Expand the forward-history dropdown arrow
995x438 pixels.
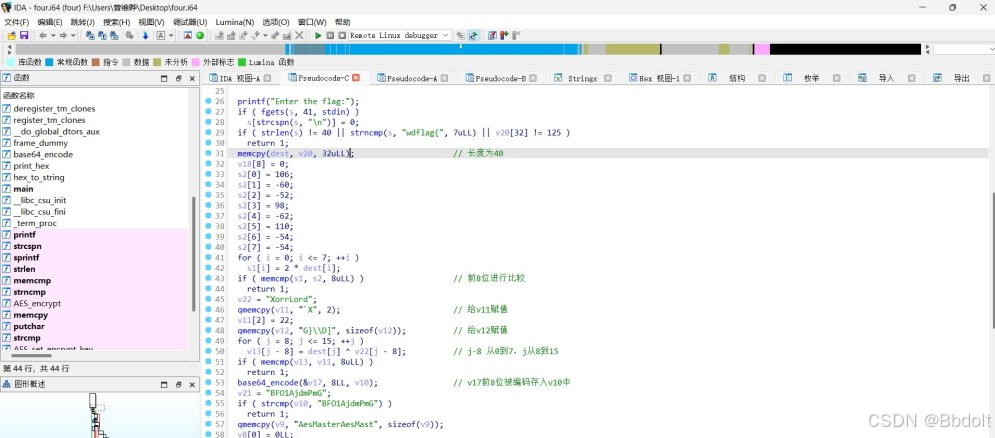pos(73,36)
